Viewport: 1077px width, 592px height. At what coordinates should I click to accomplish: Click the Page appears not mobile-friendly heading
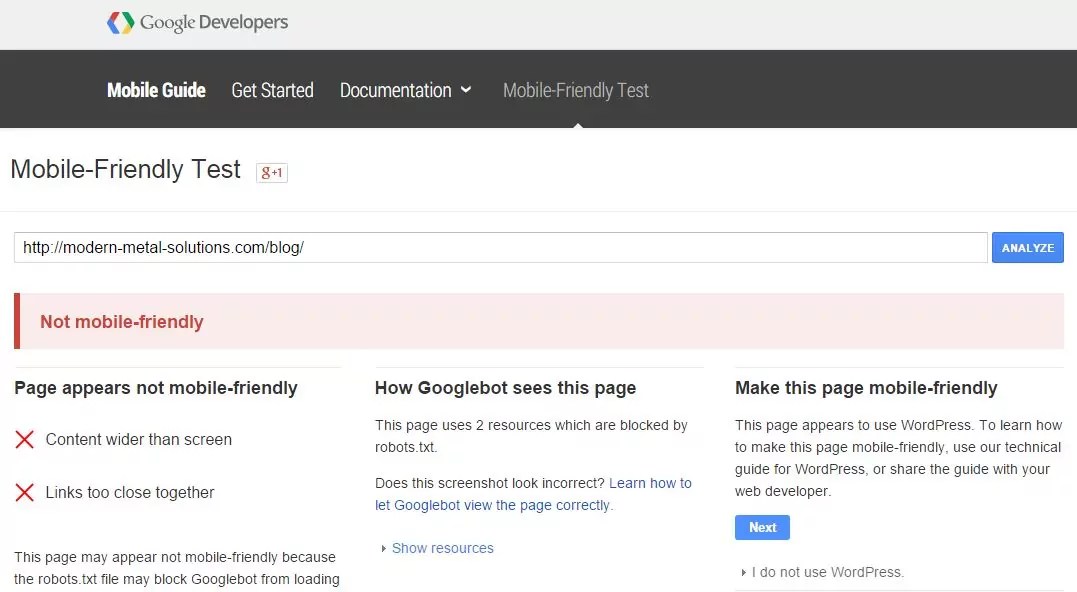coord(156,388)
